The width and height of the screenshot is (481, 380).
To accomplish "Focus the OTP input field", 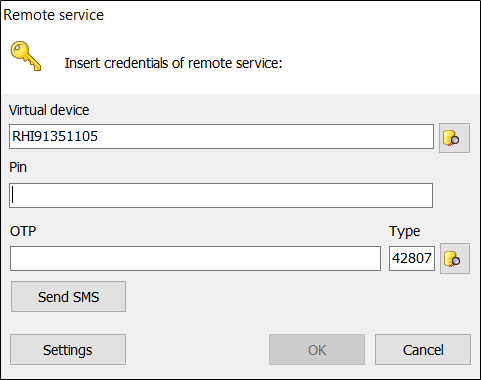I will pos(195,258).
